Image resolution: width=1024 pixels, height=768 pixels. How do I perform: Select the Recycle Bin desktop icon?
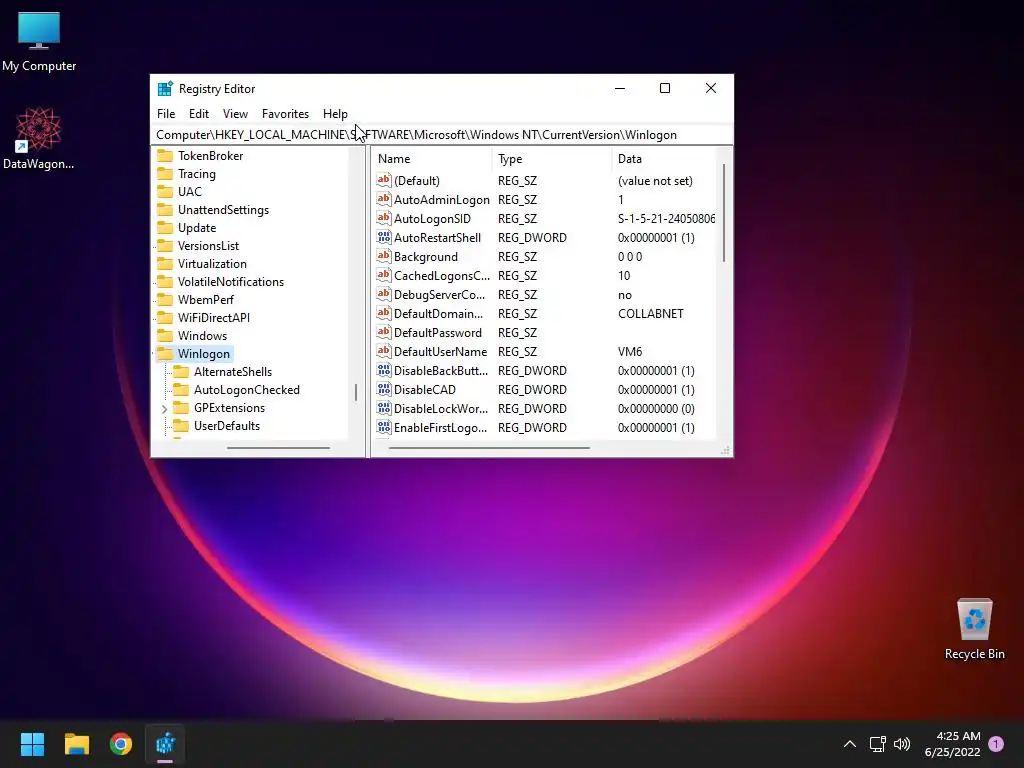click(x=974, y=629)
